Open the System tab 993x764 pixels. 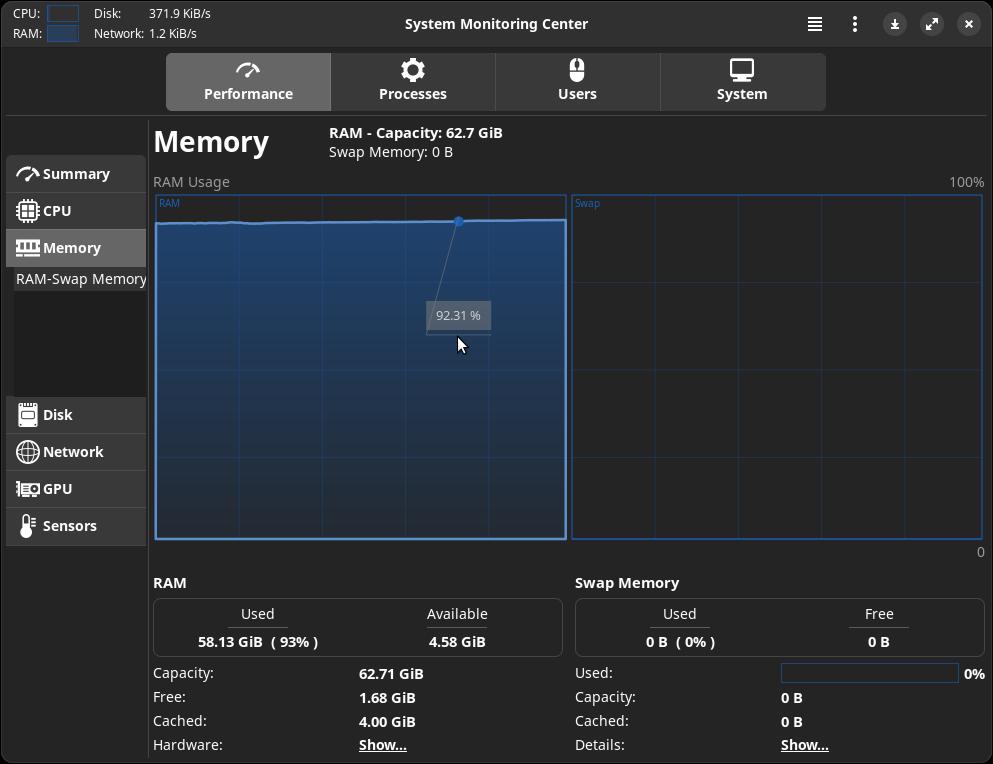(742, 82)
